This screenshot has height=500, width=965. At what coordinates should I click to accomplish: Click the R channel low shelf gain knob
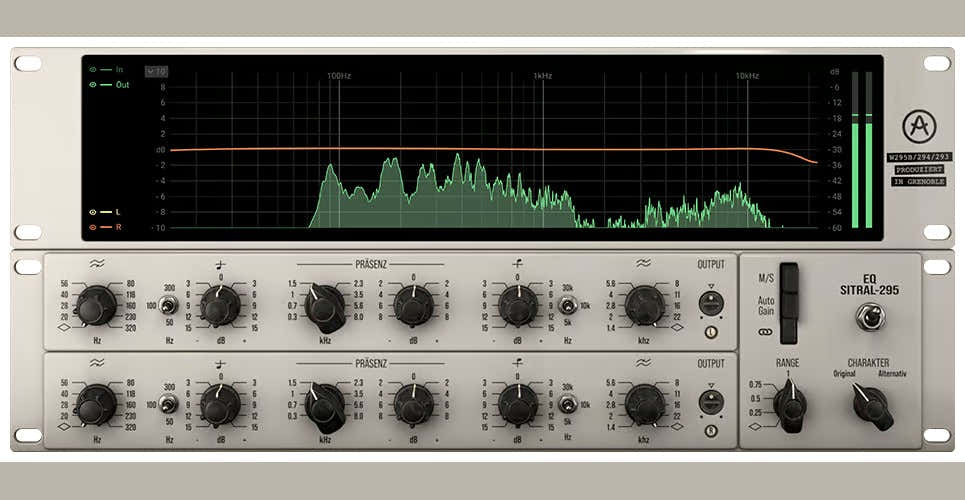tap(220, 405)
